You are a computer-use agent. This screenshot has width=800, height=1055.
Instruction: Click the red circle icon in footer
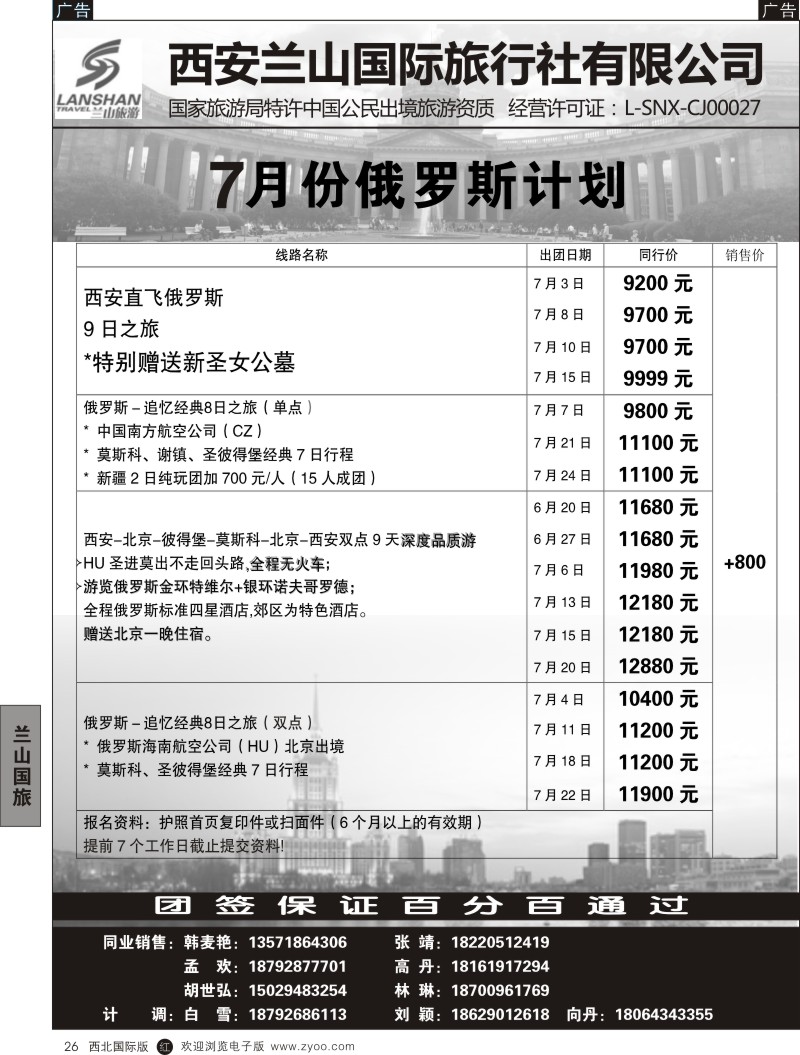[165, 1047]
